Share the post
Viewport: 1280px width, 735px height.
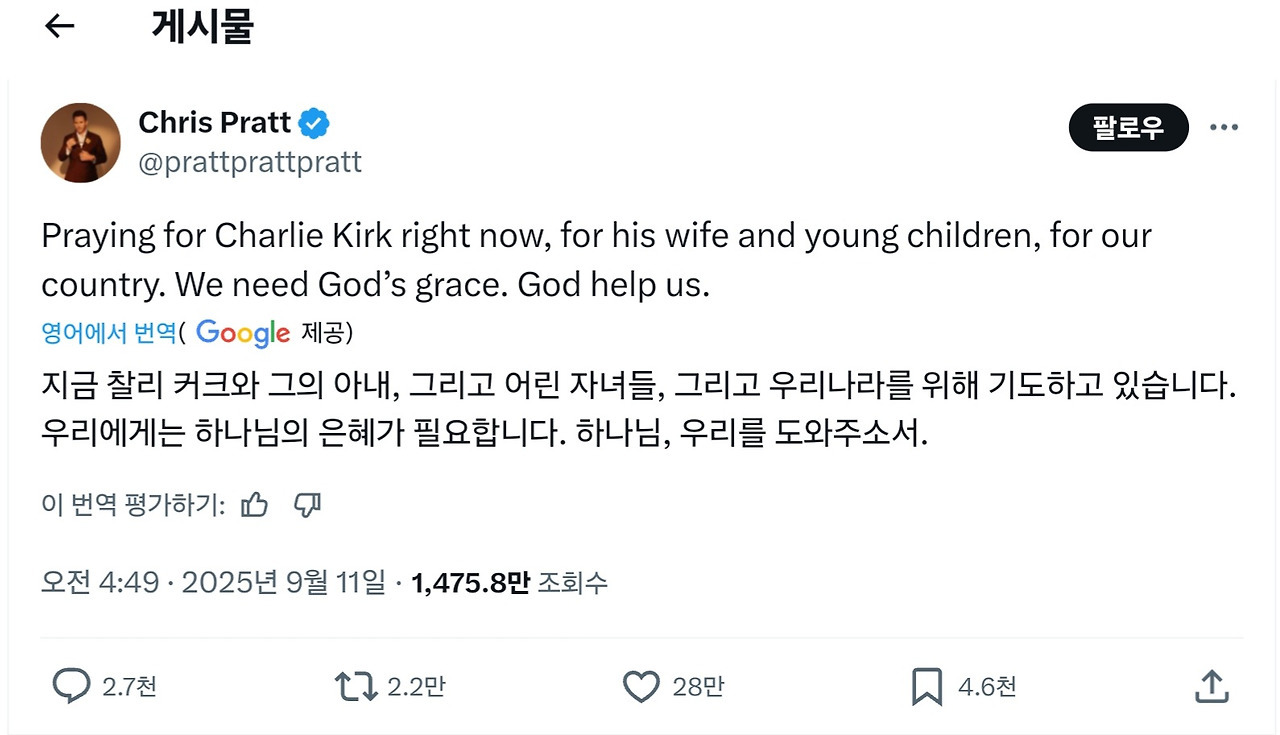pos(1211,686)
